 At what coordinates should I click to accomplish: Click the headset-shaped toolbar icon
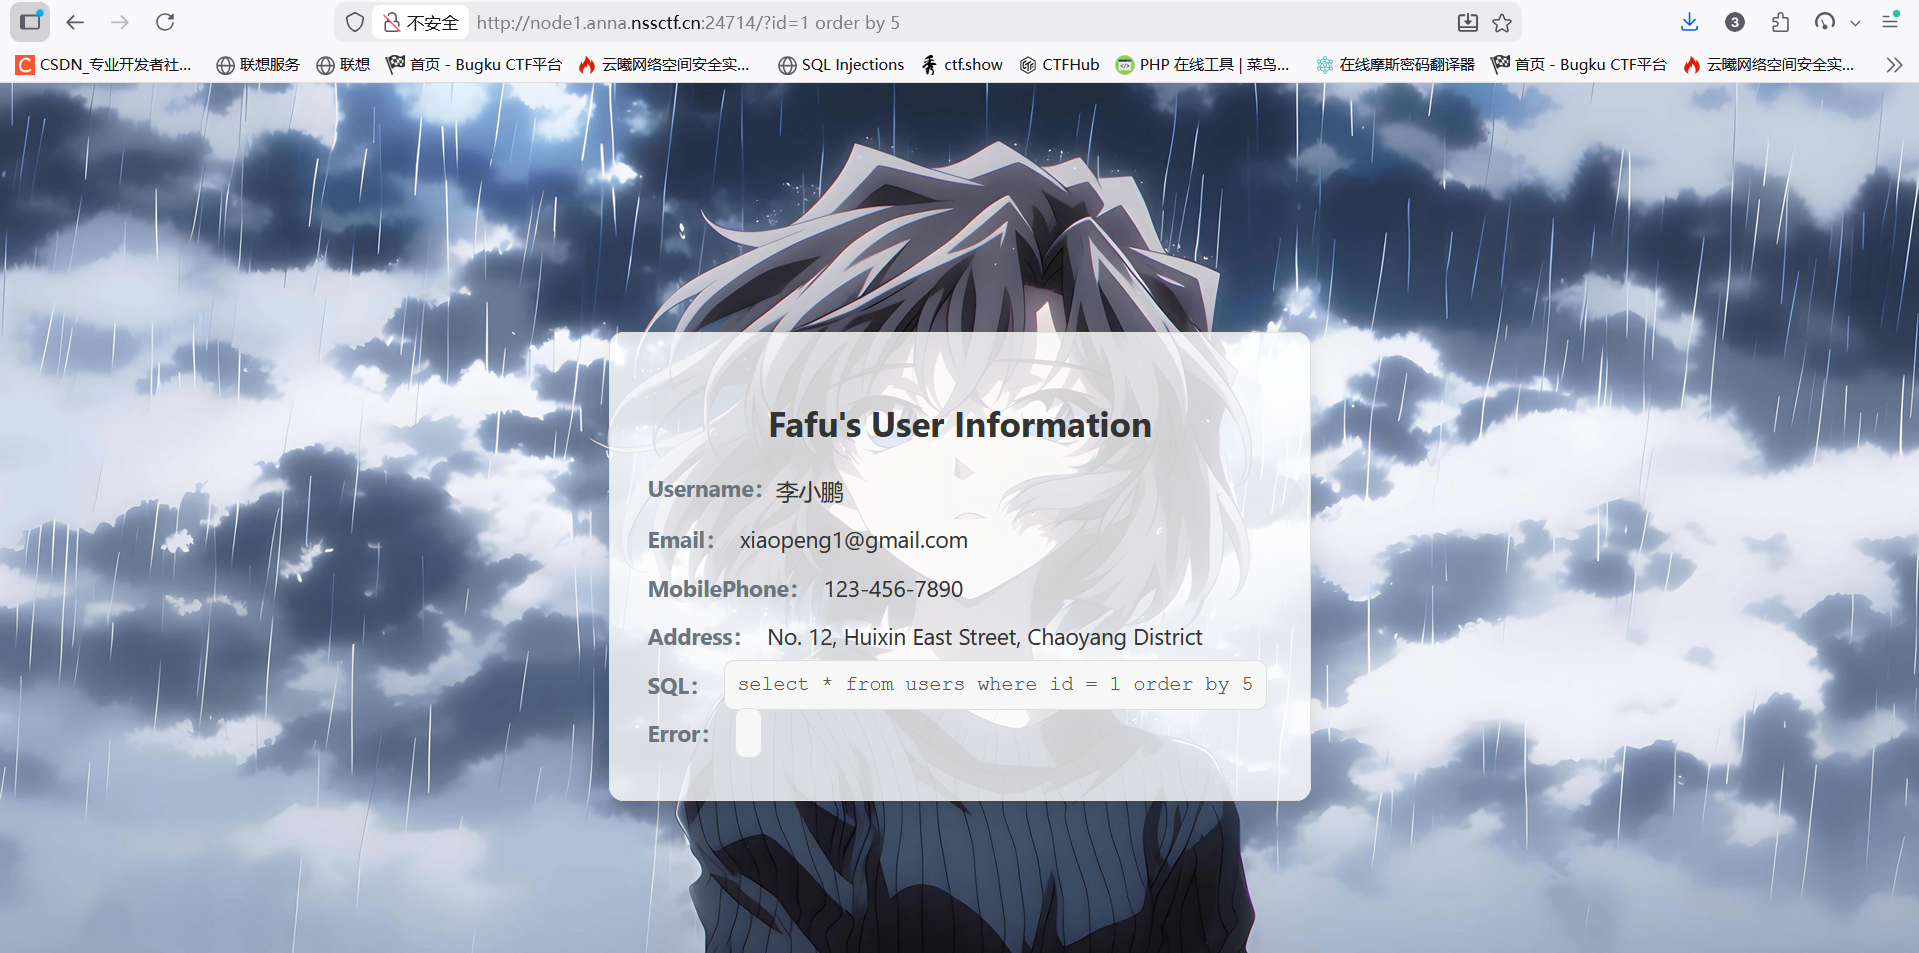point(1825,22)
